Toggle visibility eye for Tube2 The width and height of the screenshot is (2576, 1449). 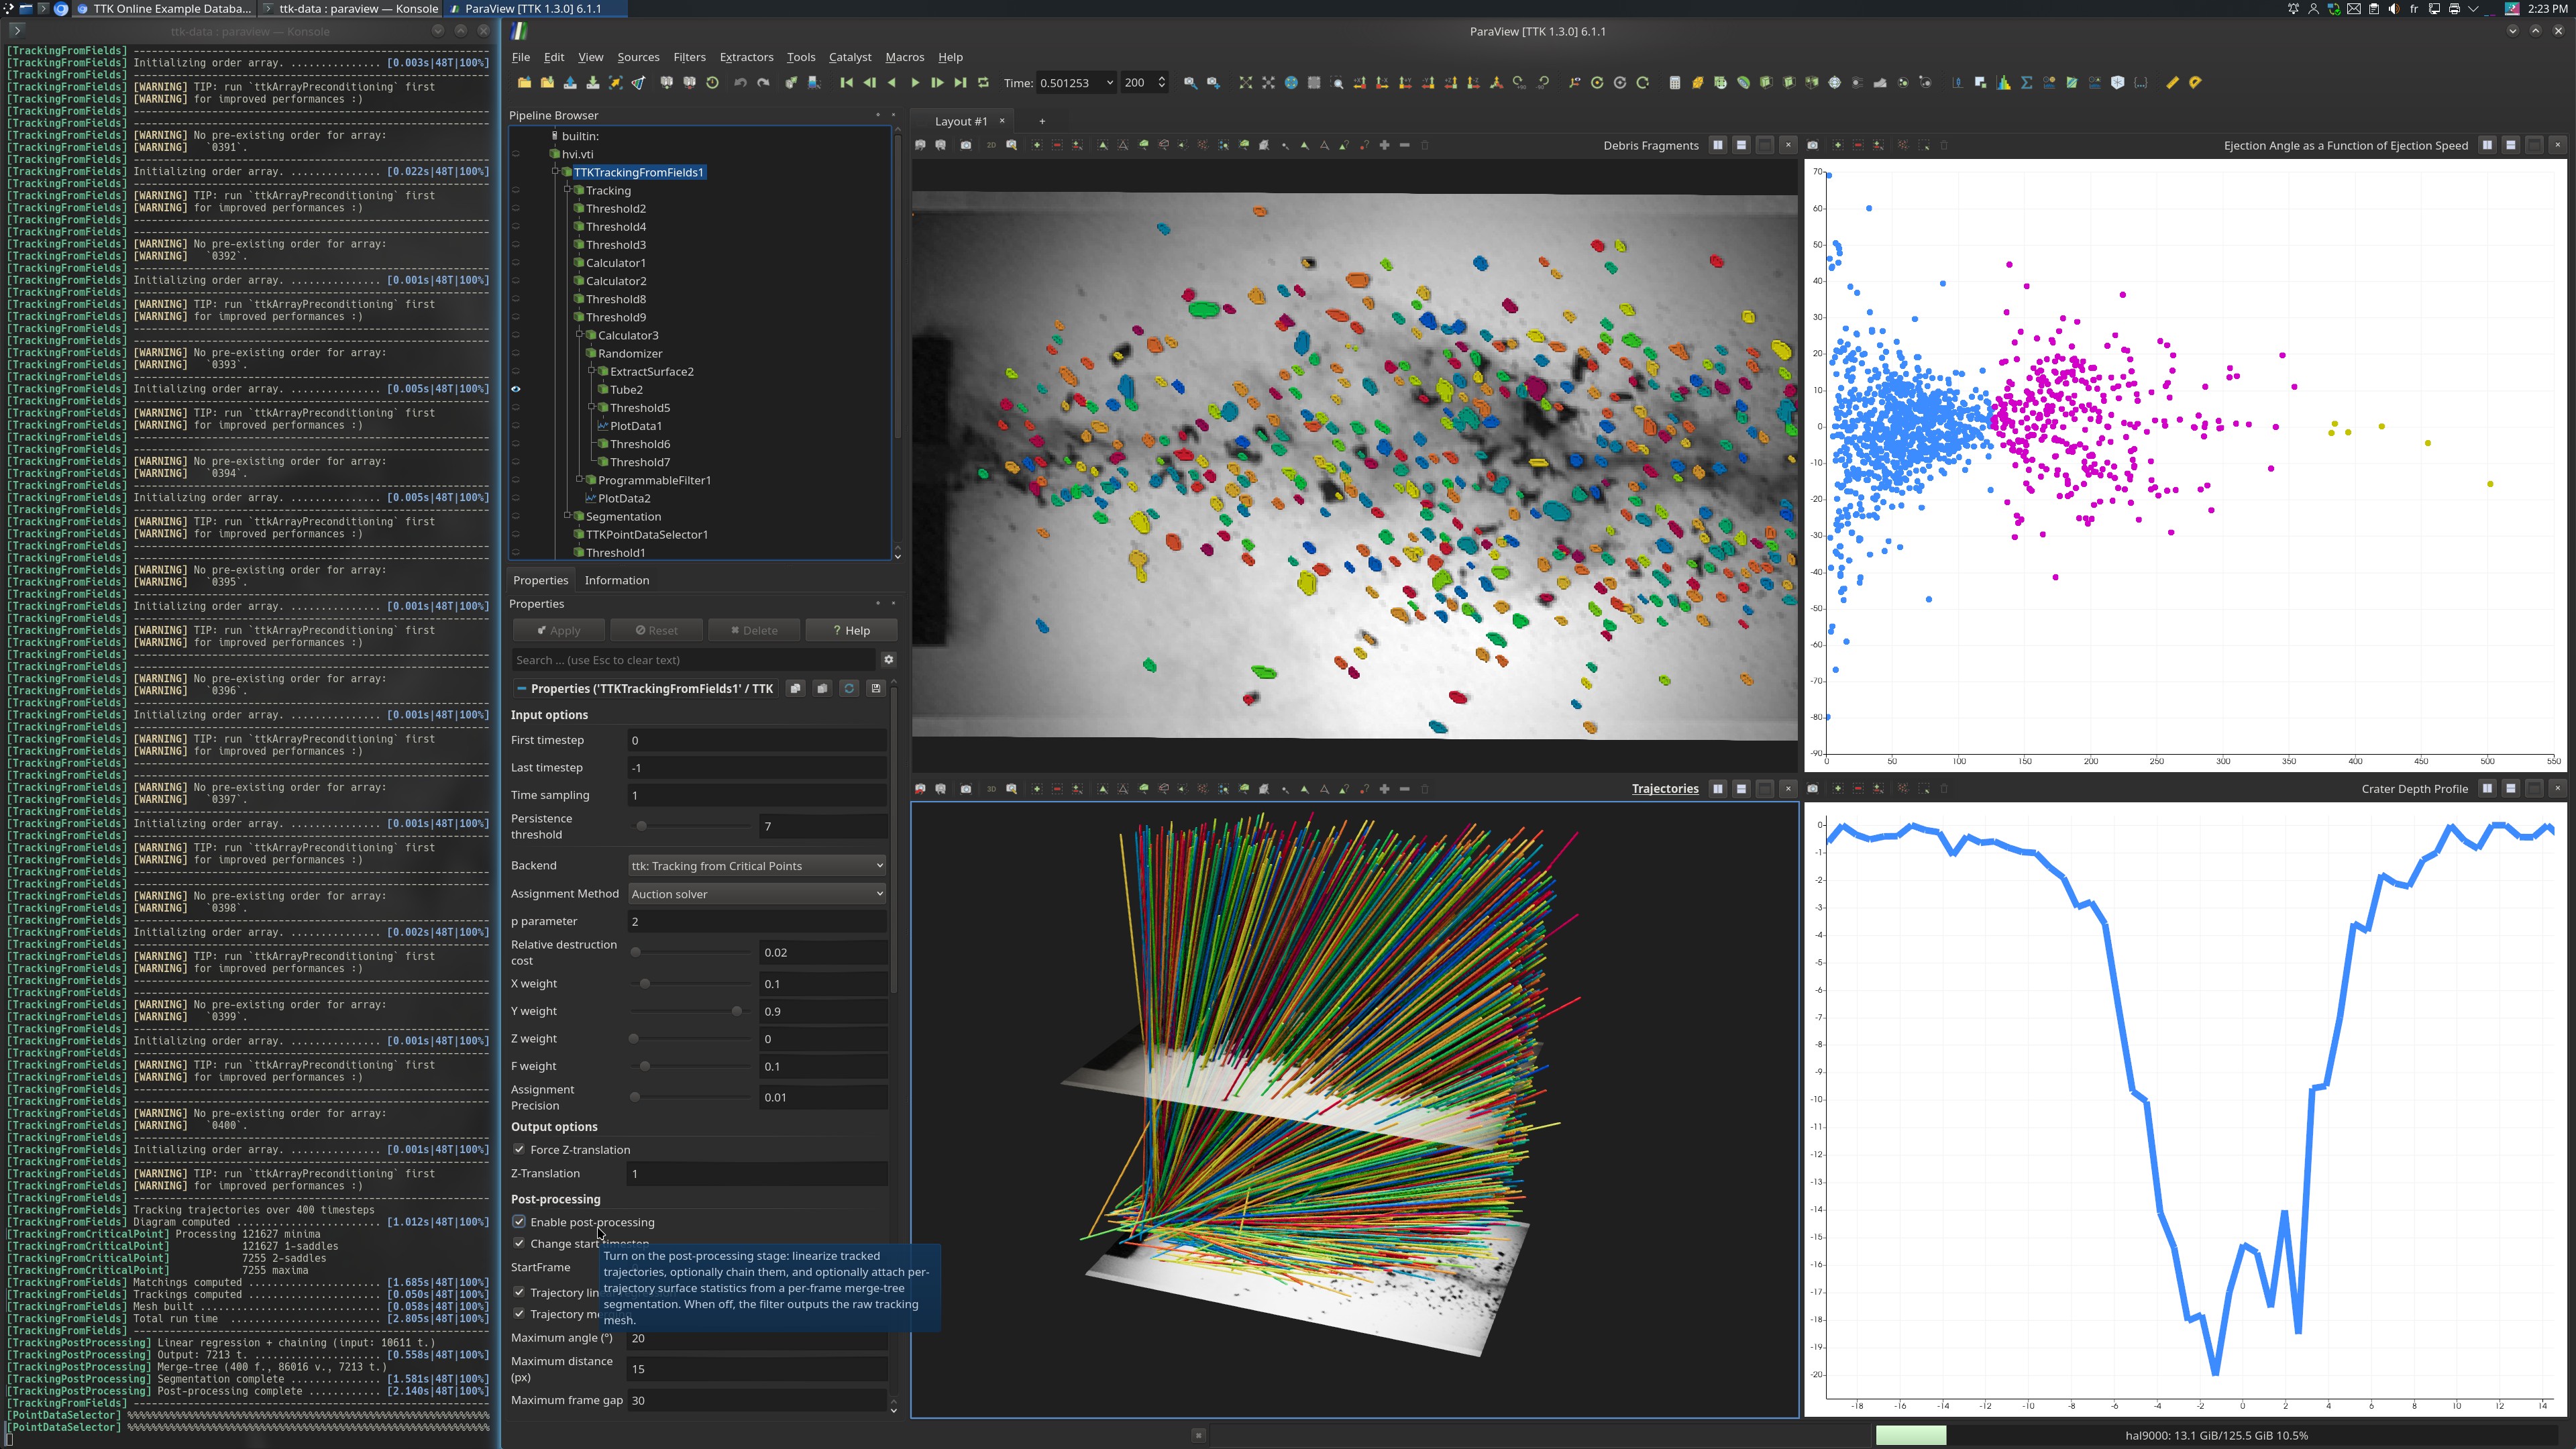(x=516, y=389)
